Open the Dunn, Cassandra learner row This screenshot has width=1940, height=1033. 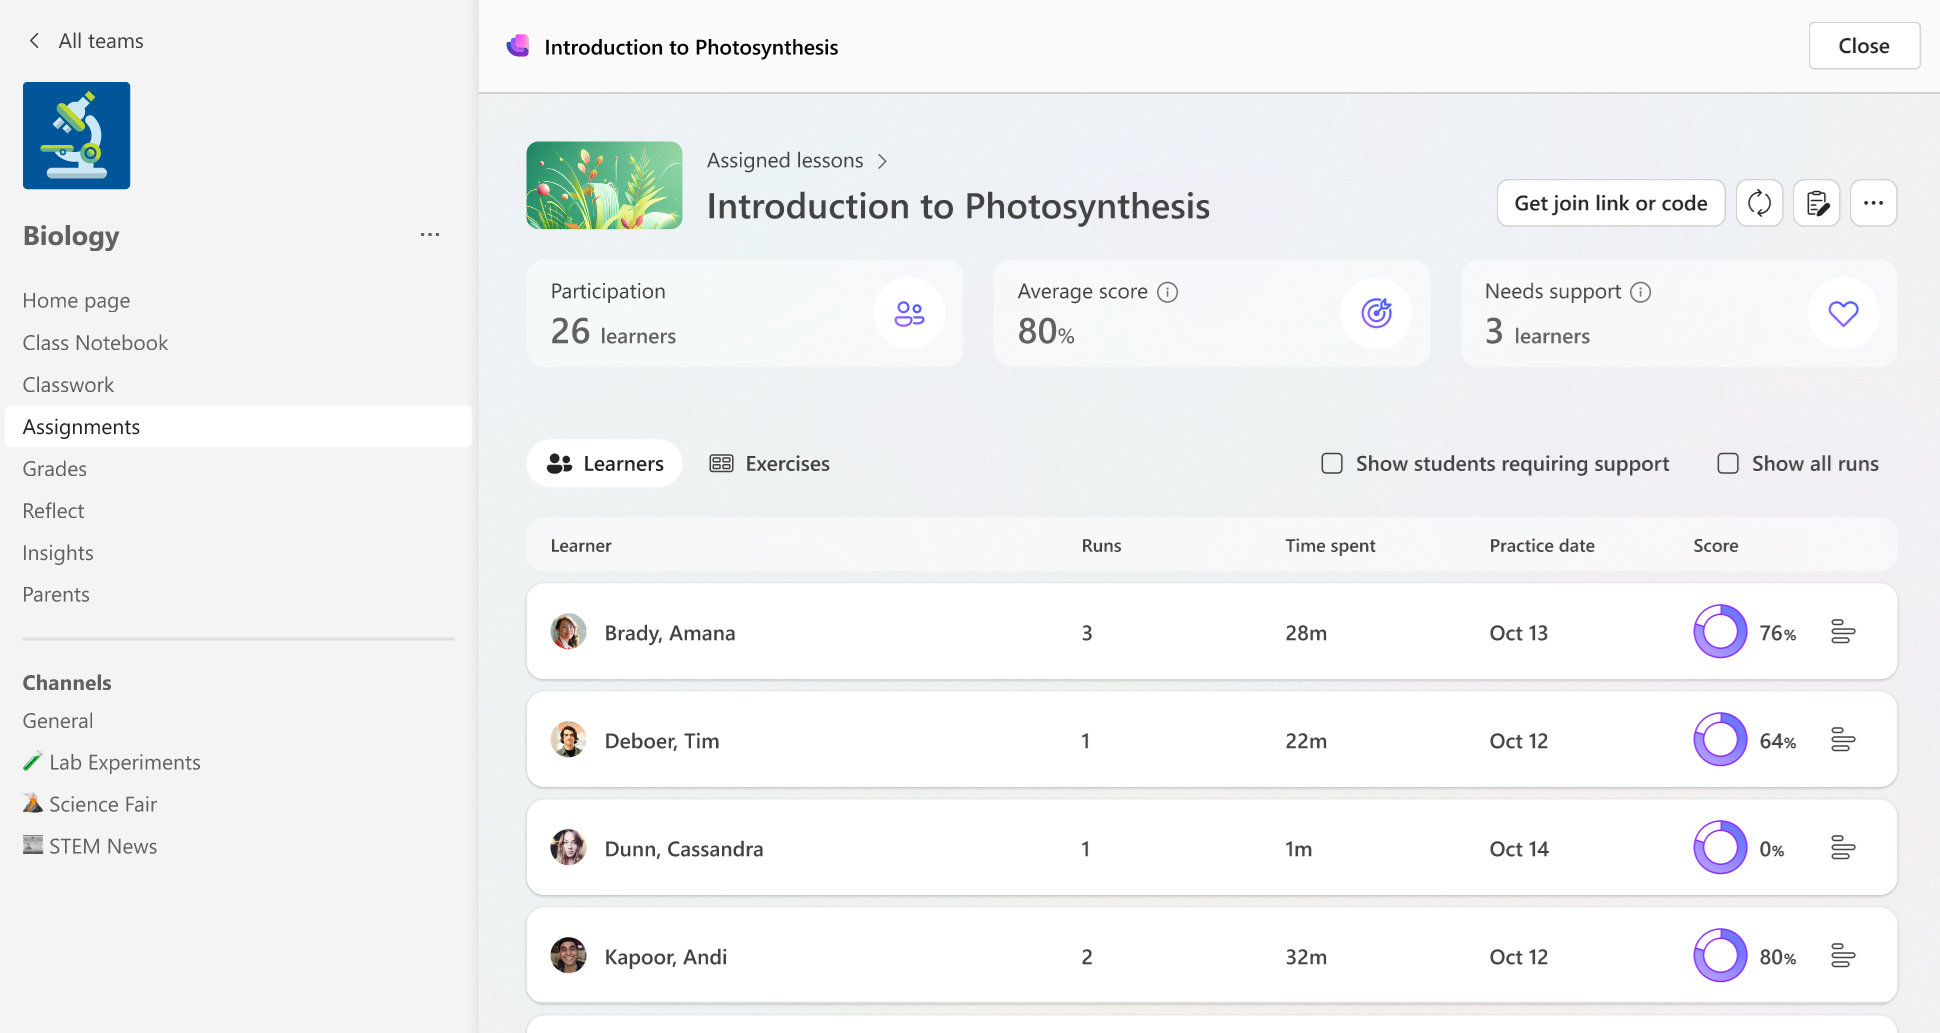pos(1212,848)
